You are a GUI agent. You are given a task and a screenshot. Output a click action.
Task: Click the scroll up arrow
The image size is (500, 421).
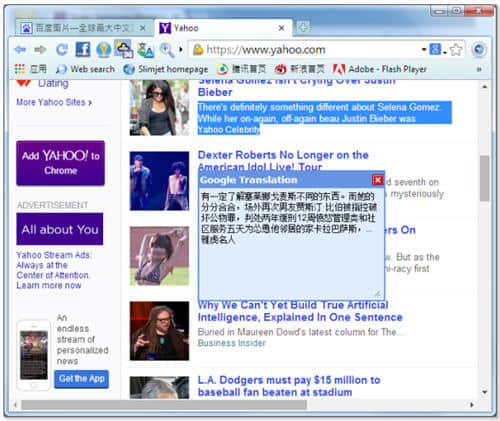pyautogui.click(x=484, y=86)
